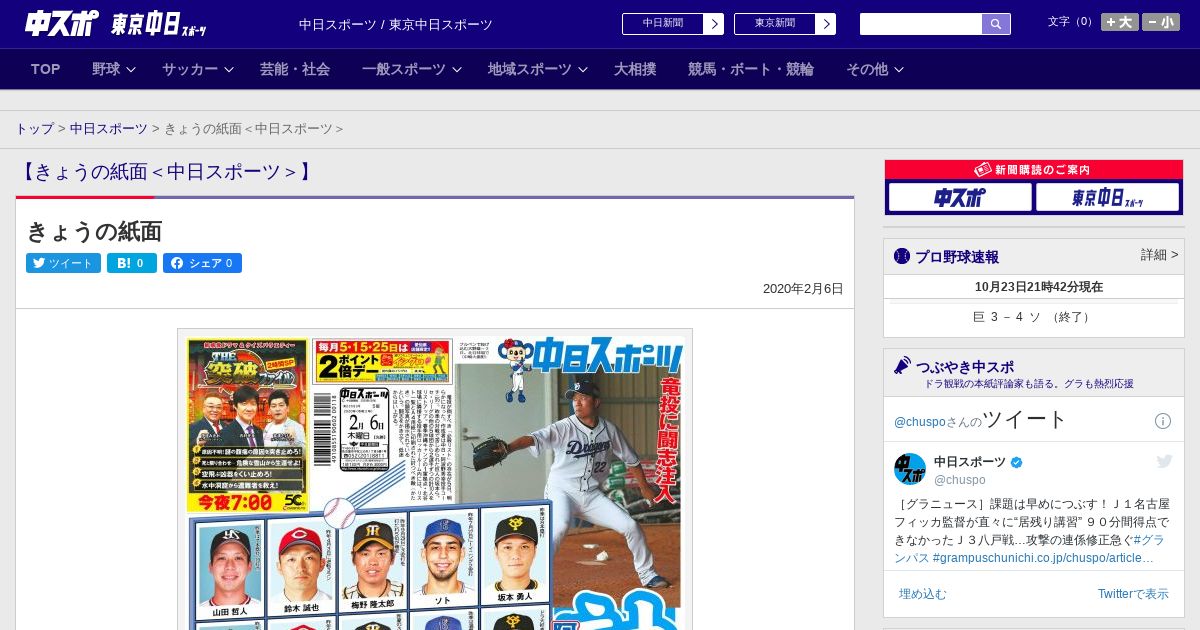The height and width of the screenshot is (630, 1200).
Task: Increase text size with ＋大 button
Action: pos(1120,22)
